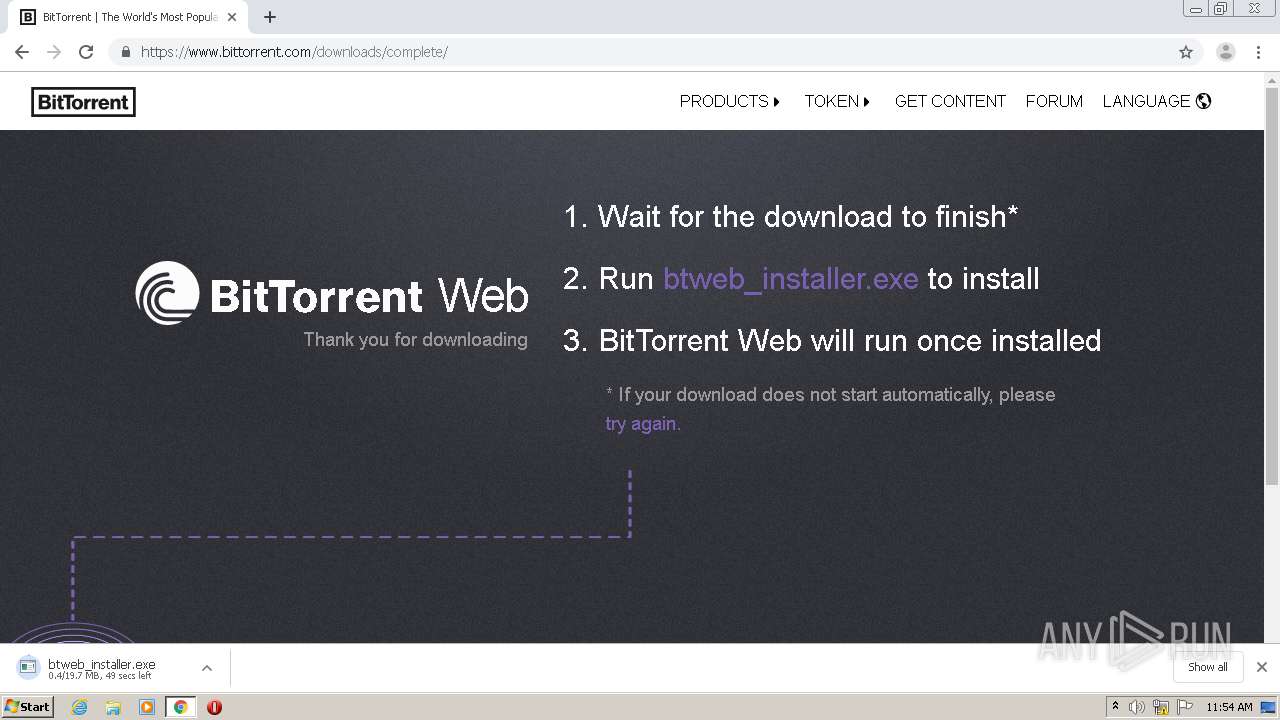Image resolution: width=1280 pixels, height=720 pixels.
Task: Open a new tab with plus button
Action: pyautogui.click(x=270, y=17)
